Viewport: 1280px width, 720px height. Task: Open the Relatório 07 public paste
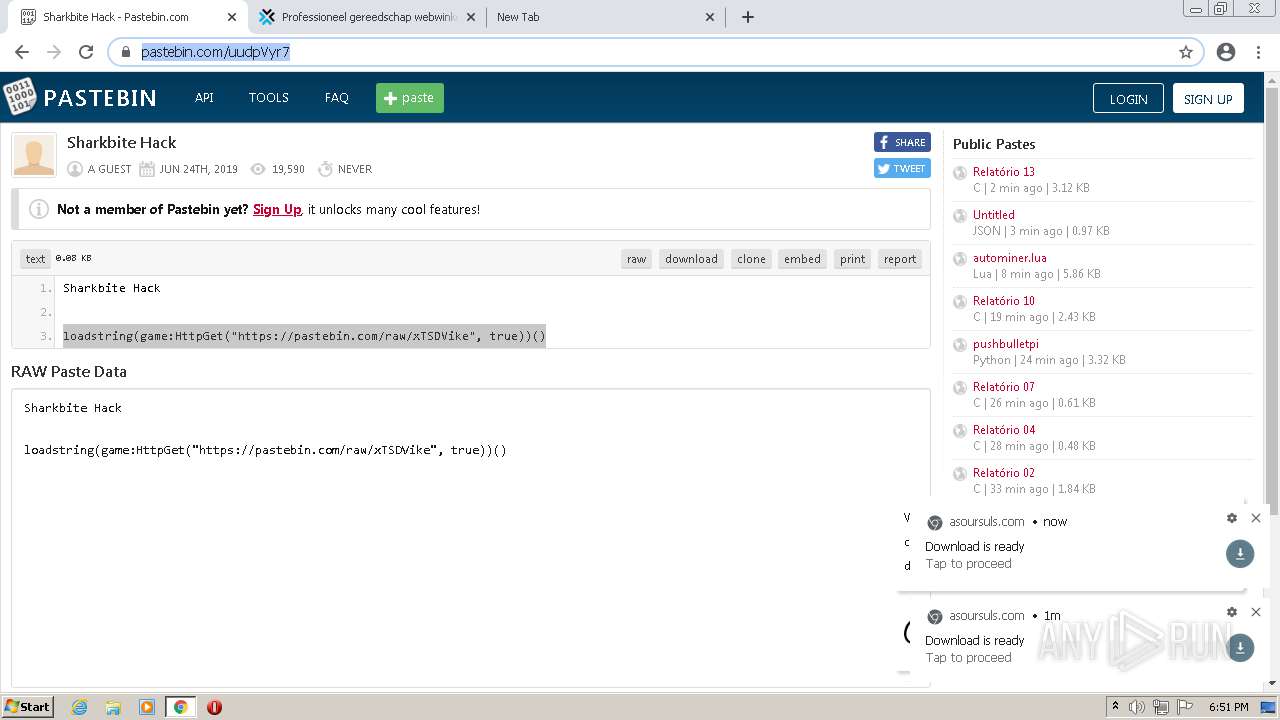point(1004,387)
